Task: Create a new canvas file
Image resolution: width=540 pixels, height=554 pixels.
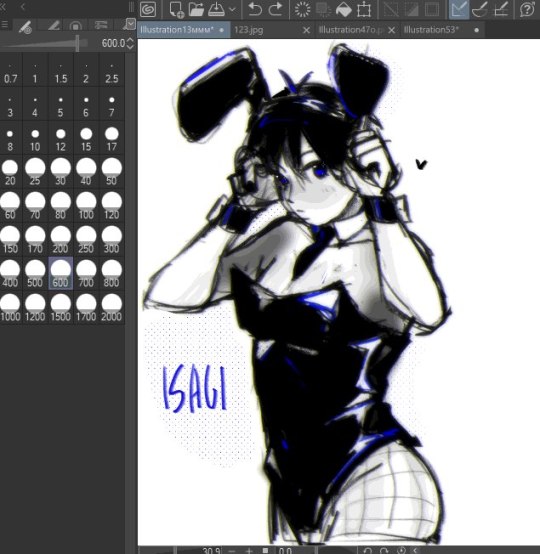Action: pos(176,9)
